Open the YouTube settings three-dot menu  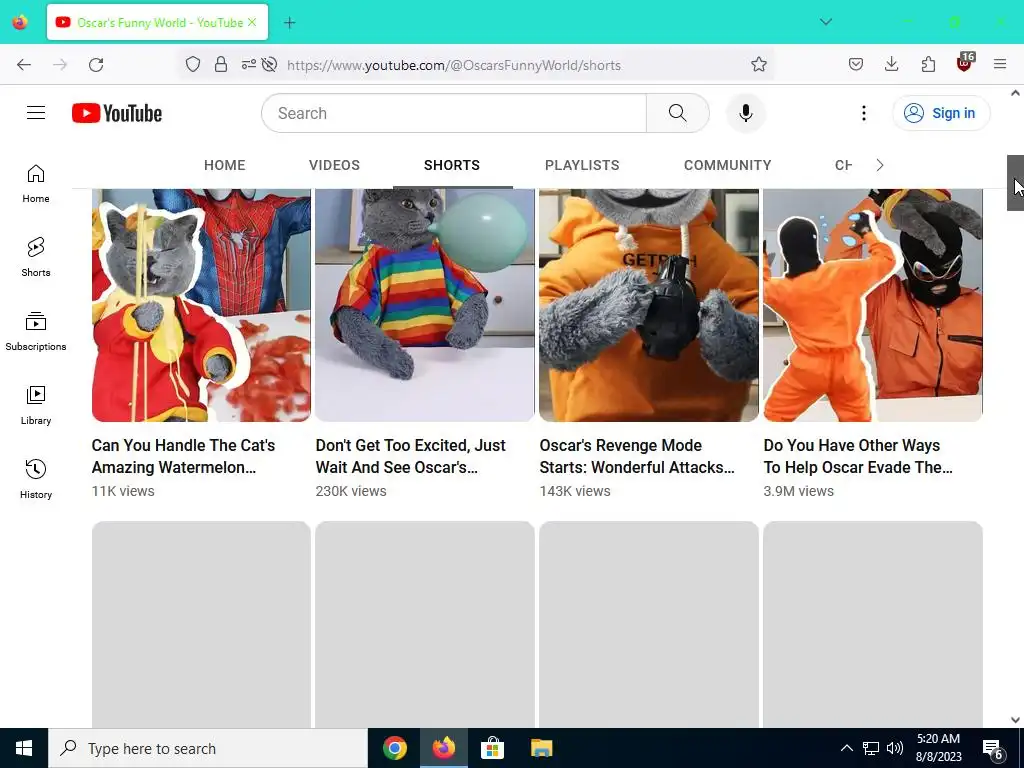coord(863,113)
